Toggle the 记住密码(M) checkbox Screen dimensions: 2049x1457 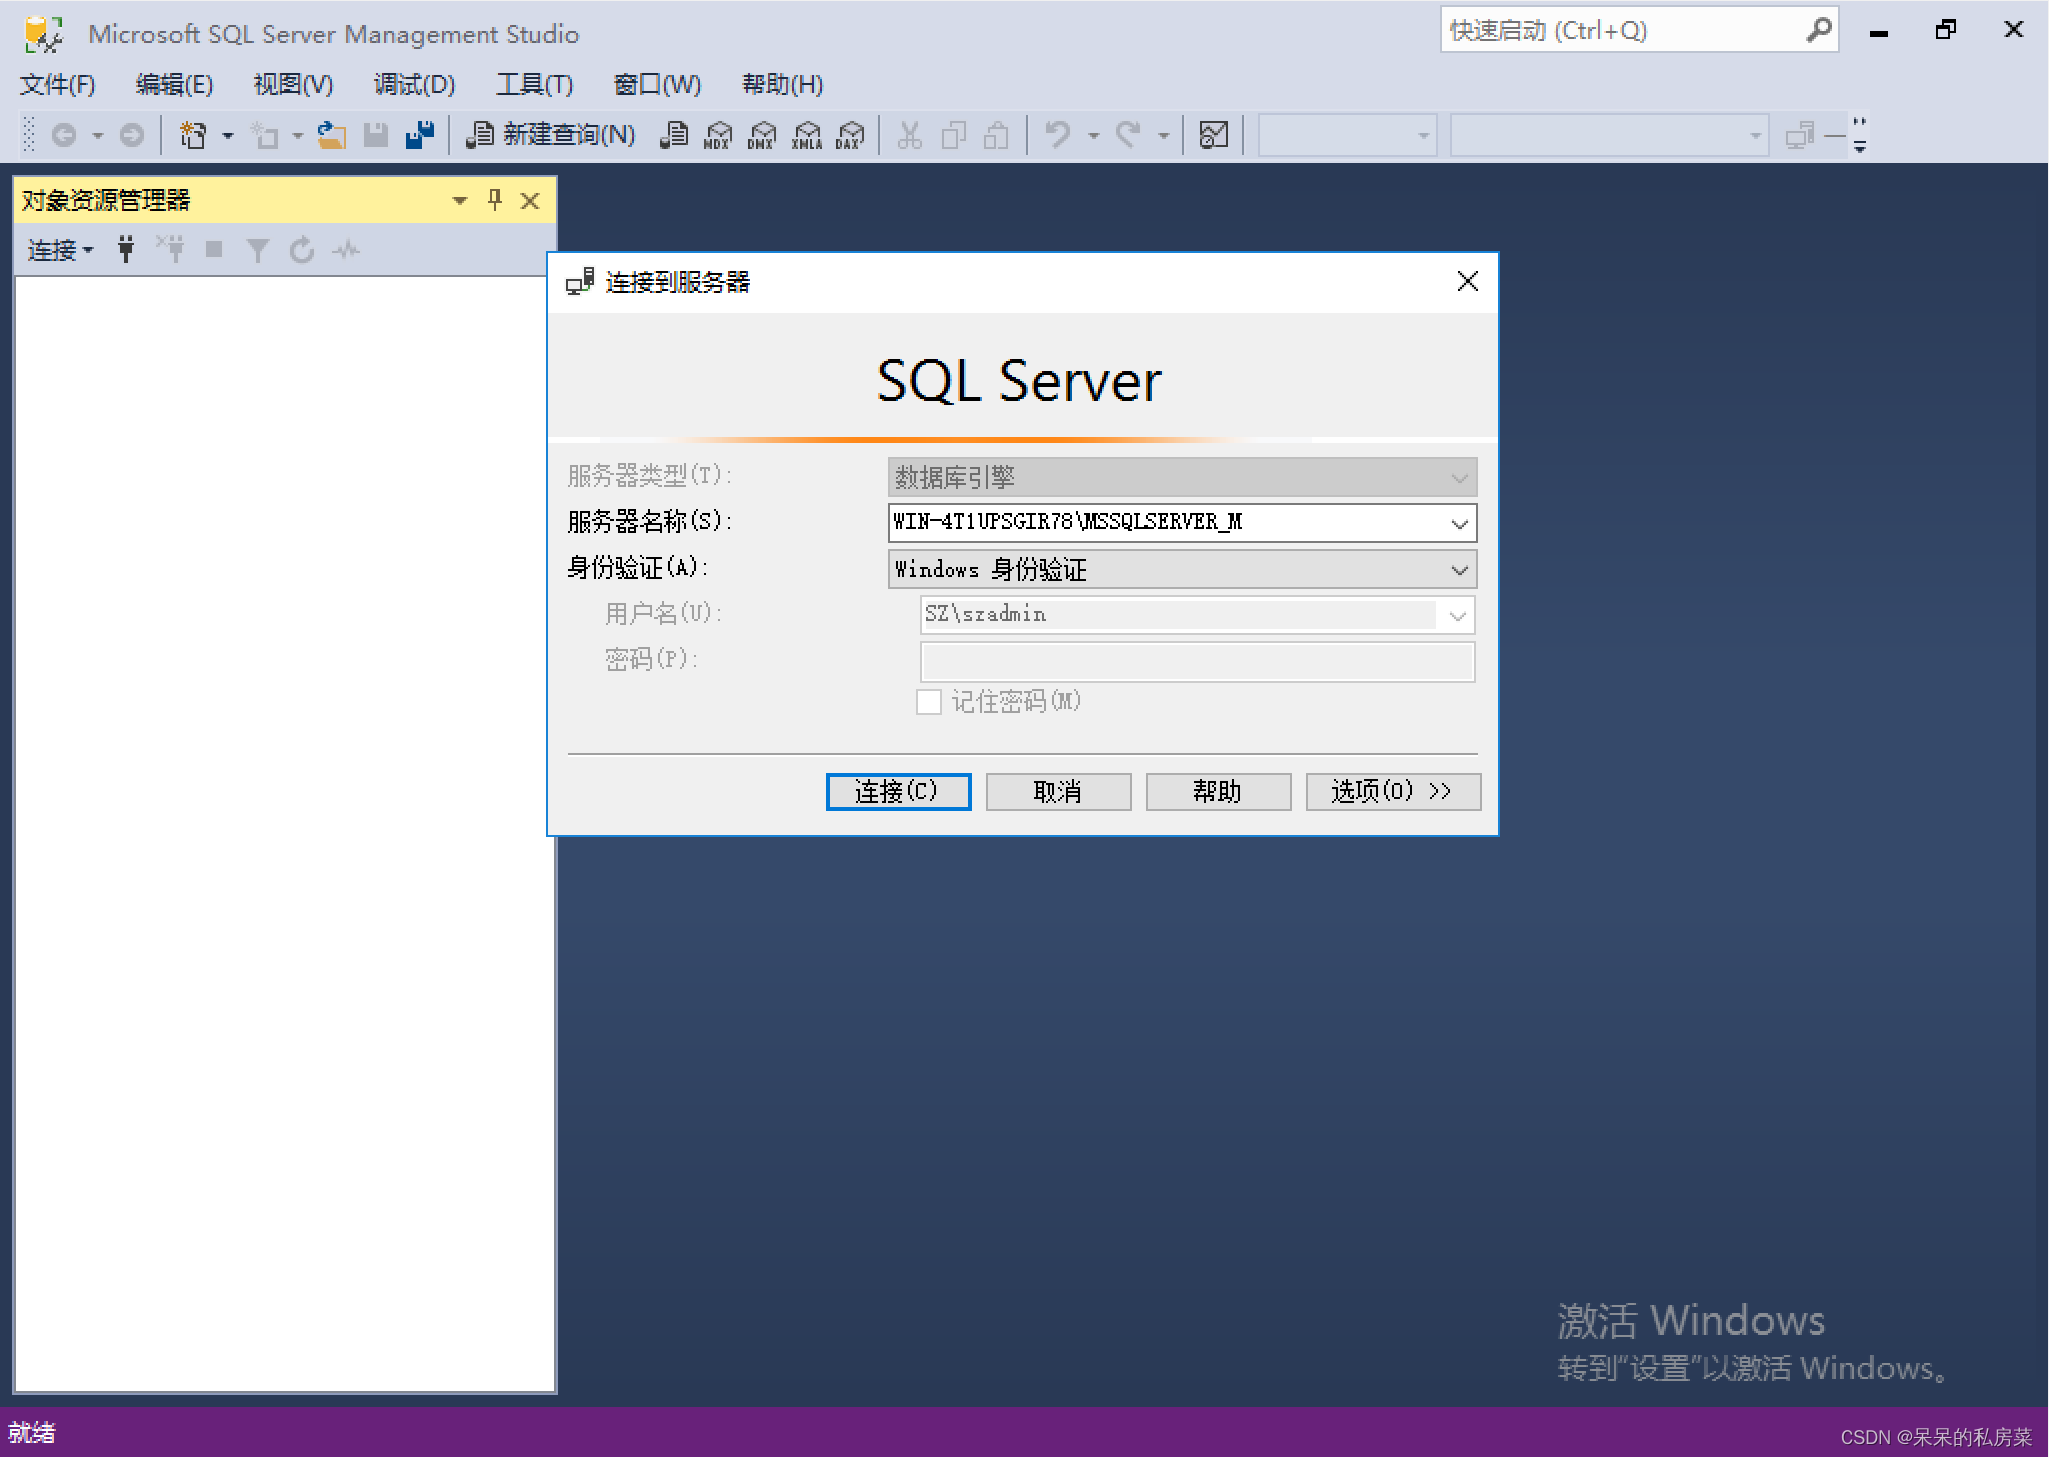(929, 702)
